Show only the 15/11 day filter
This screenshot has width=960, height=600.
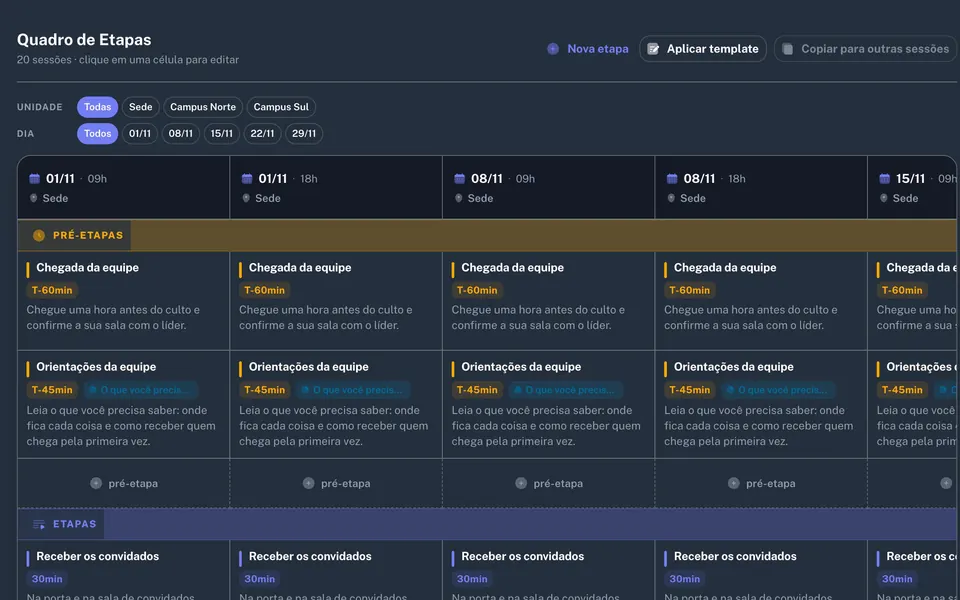tap(222, 133)
